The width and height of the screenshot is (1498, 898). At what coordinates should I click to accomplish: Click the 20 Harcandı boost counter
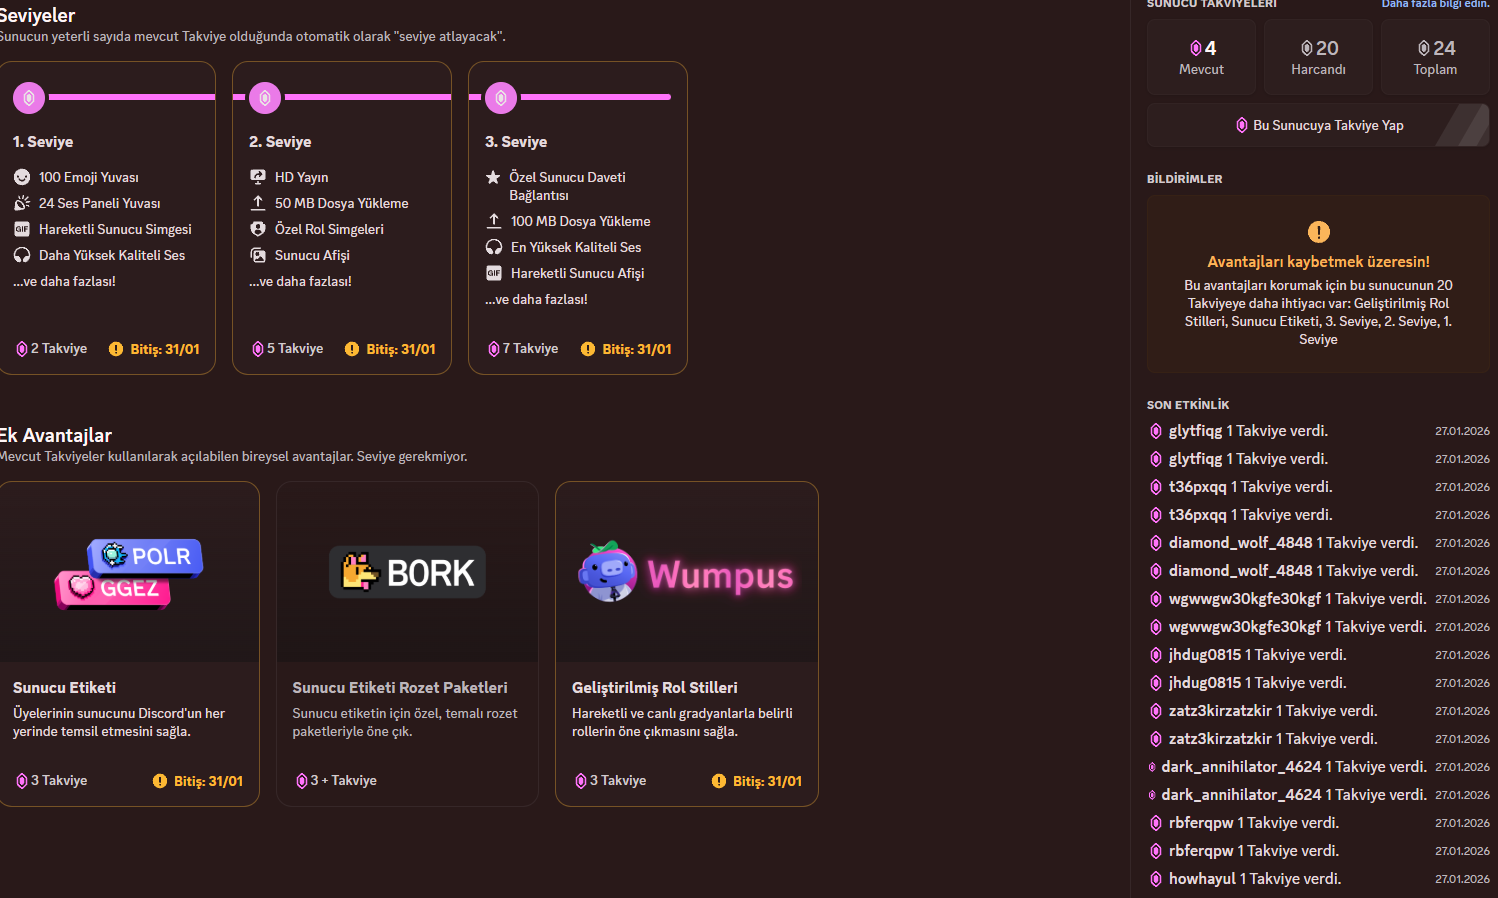(x=1318, y=57)
